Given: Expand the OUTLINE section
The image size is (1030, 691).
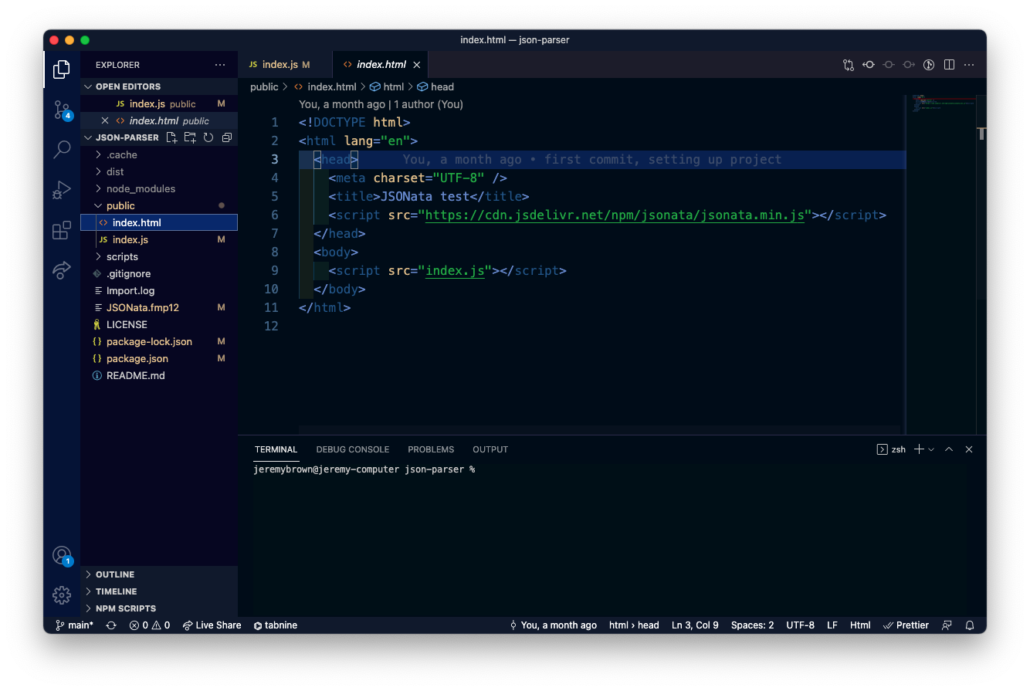Looking at the screenshot, I should point(115,574).
